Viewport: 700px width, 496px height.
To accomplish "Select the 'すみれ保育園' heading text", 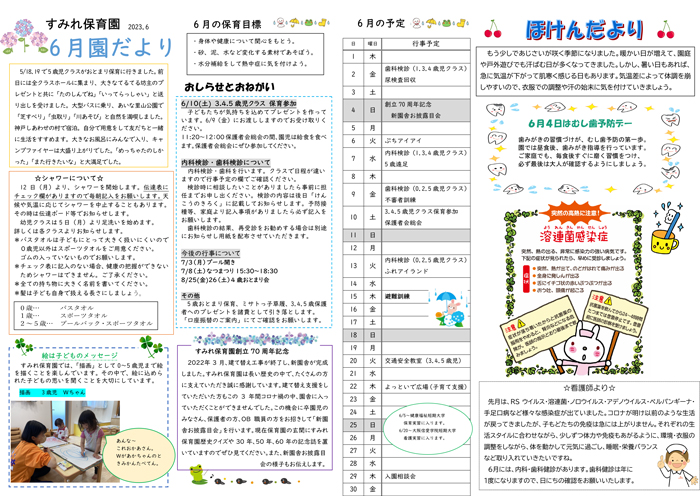I will pos(83,25).
